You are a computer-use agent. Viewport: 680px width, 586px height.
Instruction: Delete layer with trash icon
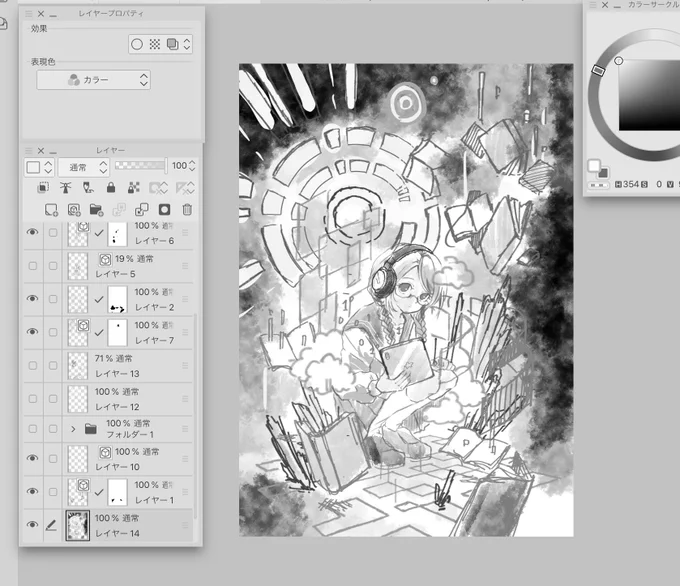coord(187,210)
